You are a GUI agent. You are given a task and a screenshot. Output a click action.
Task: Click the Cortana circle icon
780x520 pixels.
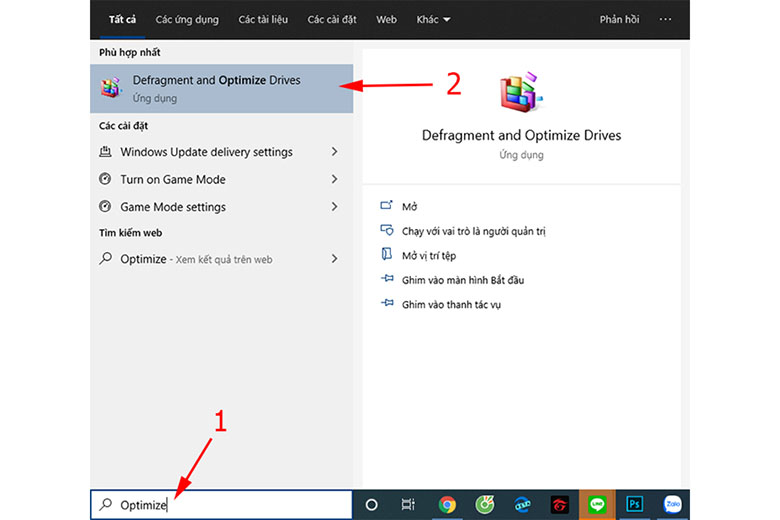coord(371,505)
